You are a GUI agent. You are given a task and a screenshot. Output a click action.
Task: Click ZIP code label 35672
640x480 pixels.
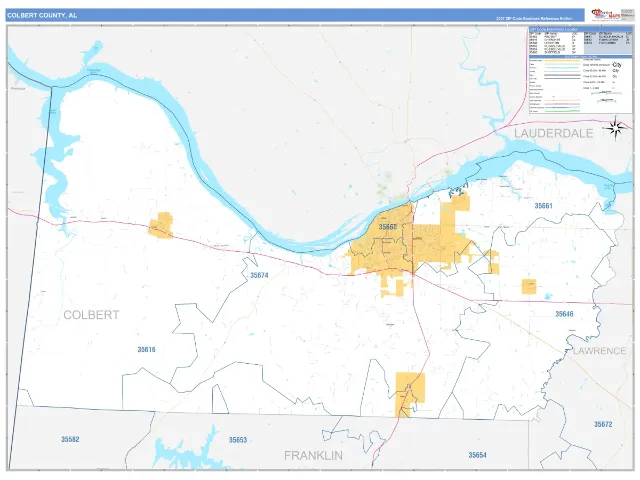(603, 424)
